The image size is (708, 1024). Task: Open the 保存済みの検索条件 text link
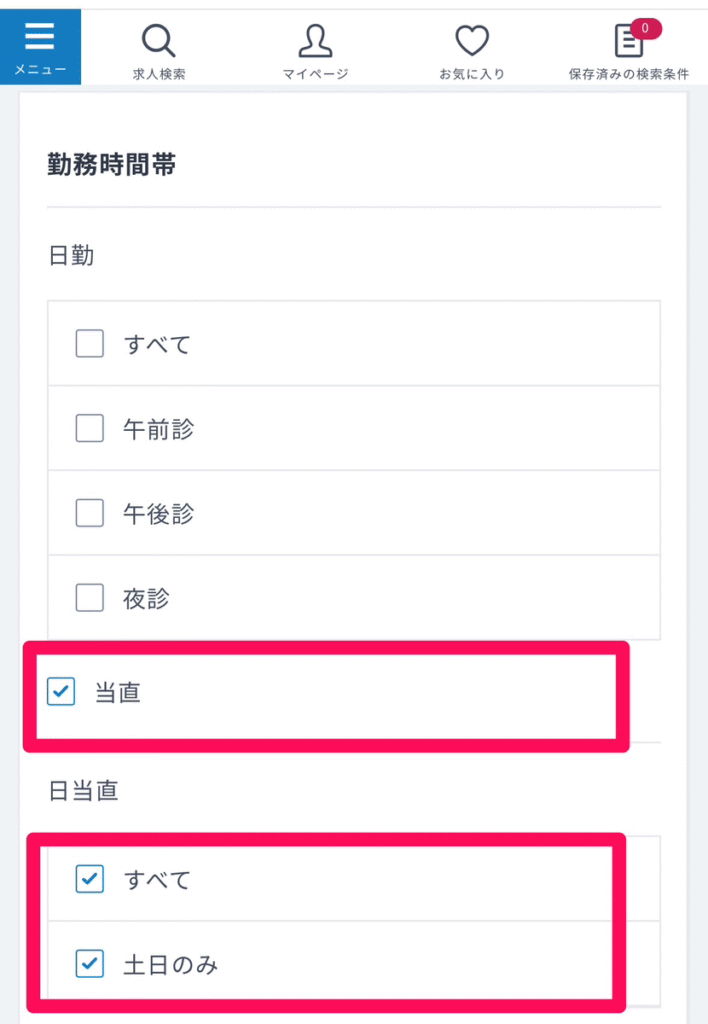click(x=628, y=74)
